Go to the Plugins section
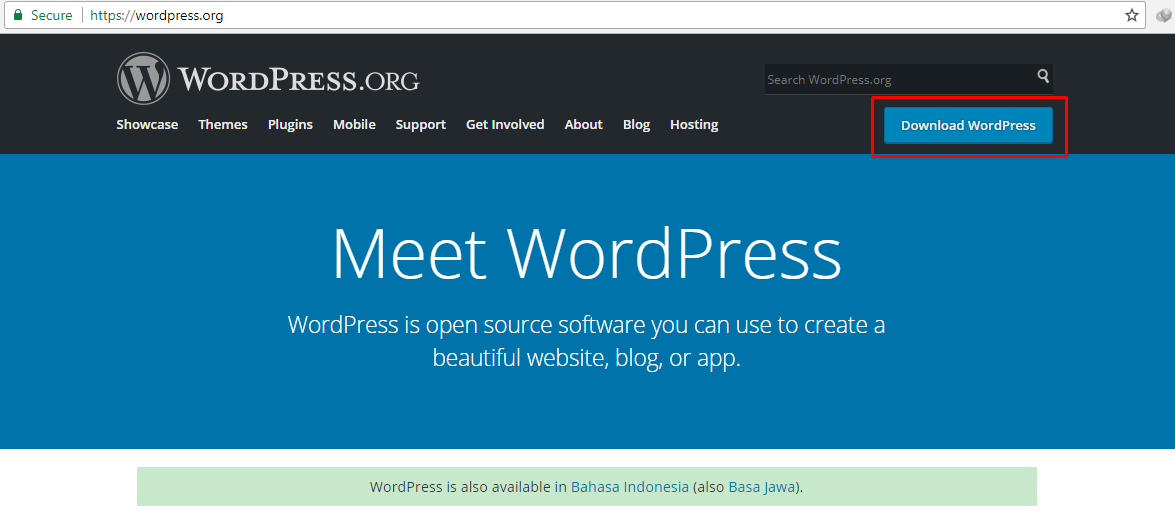1175x513 pixels. [290, 124]
